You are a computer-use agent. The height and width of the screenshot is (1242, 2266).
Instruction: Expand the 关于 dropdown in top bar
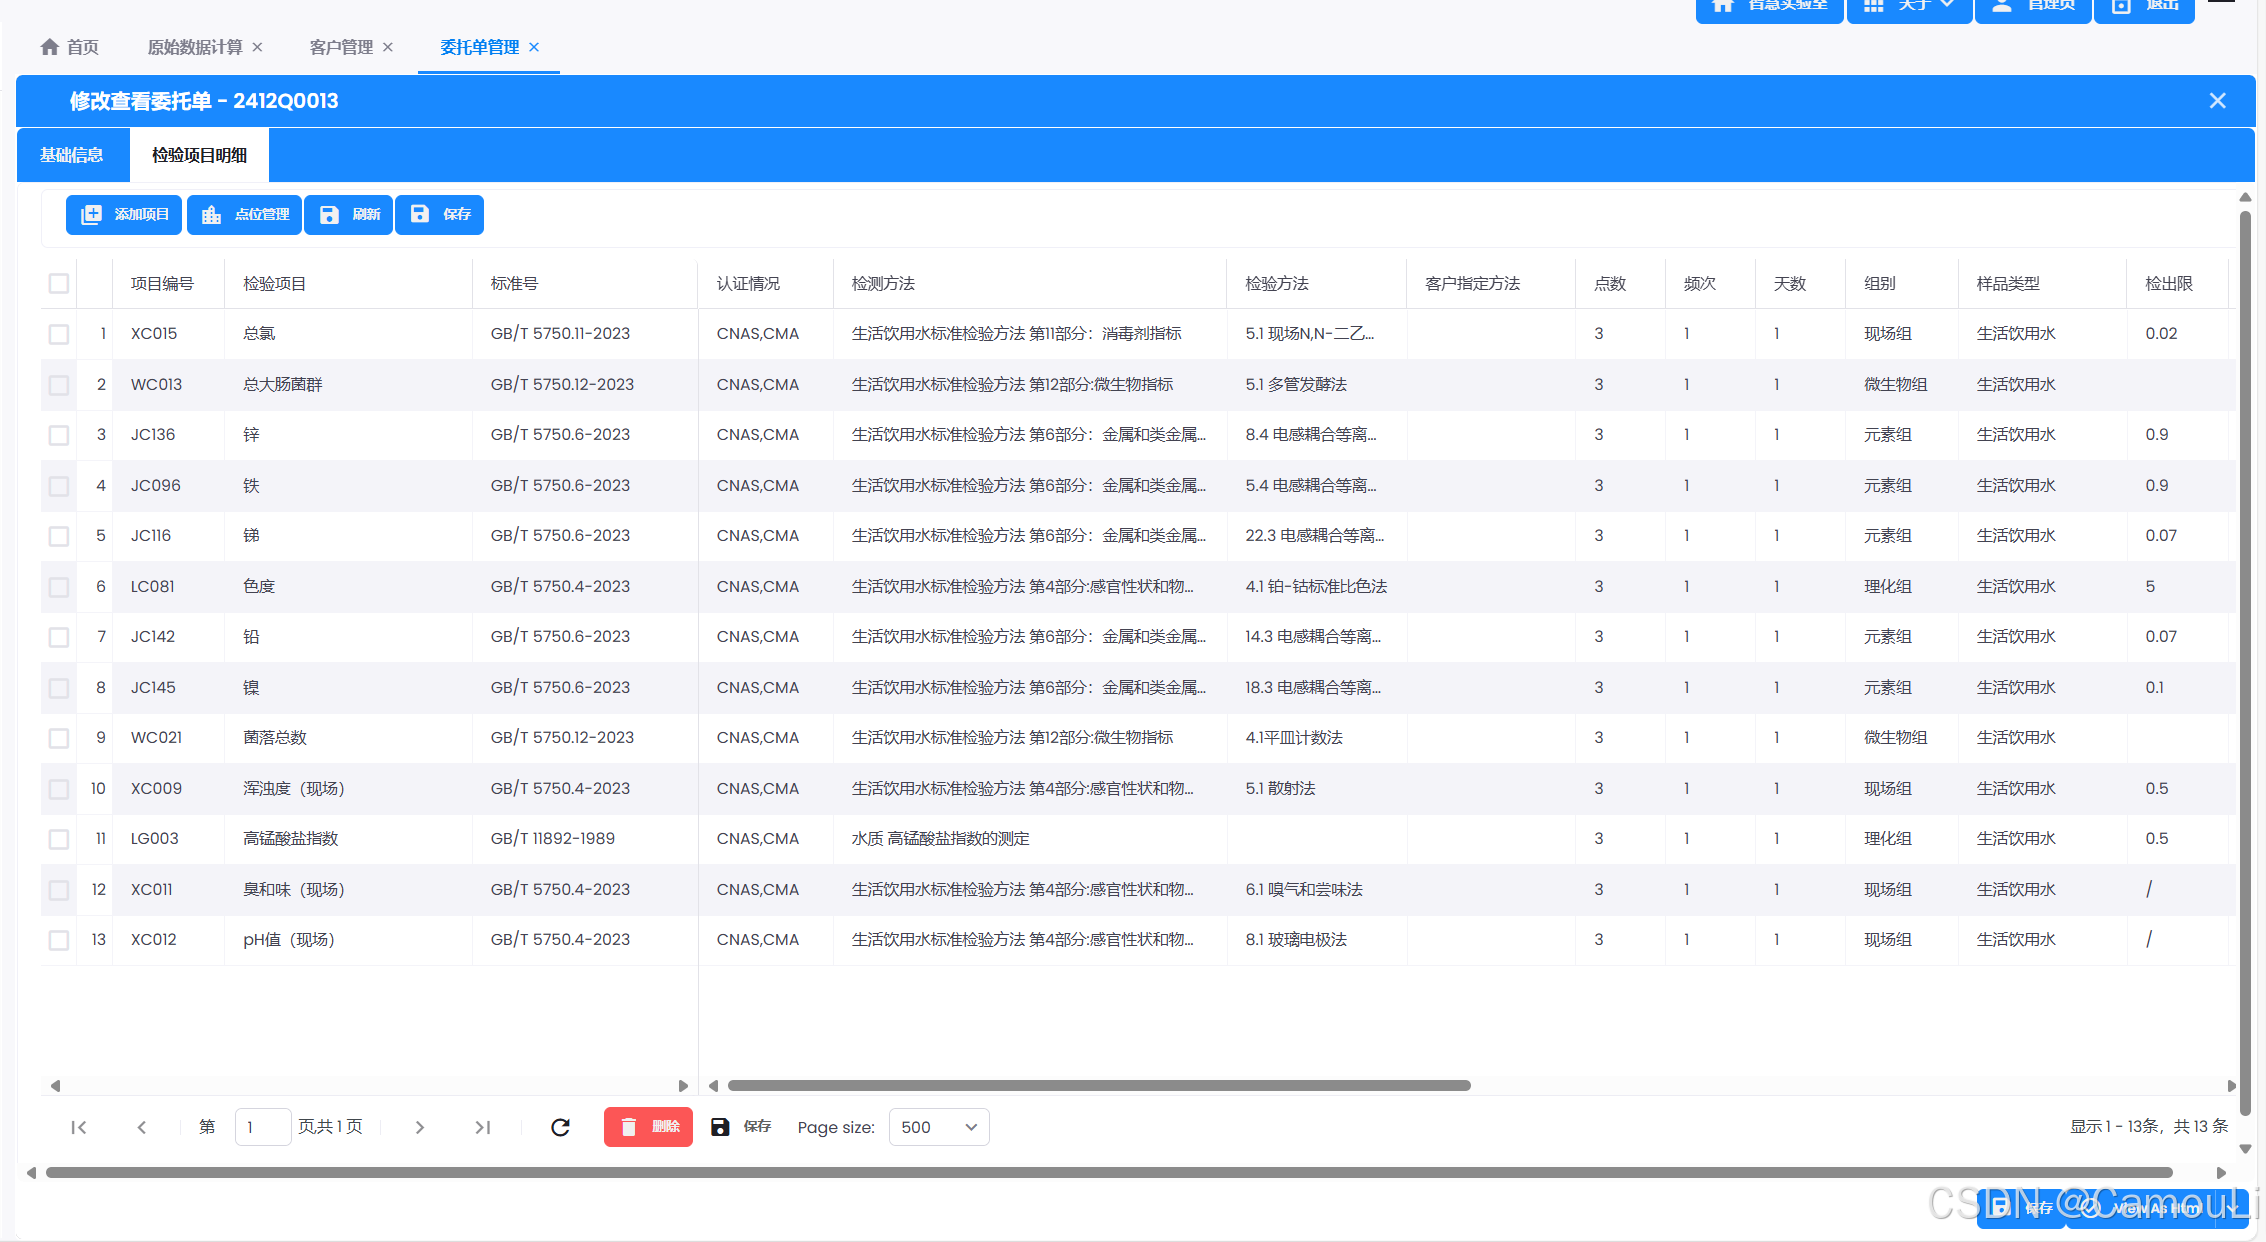tap(1909, 6)
